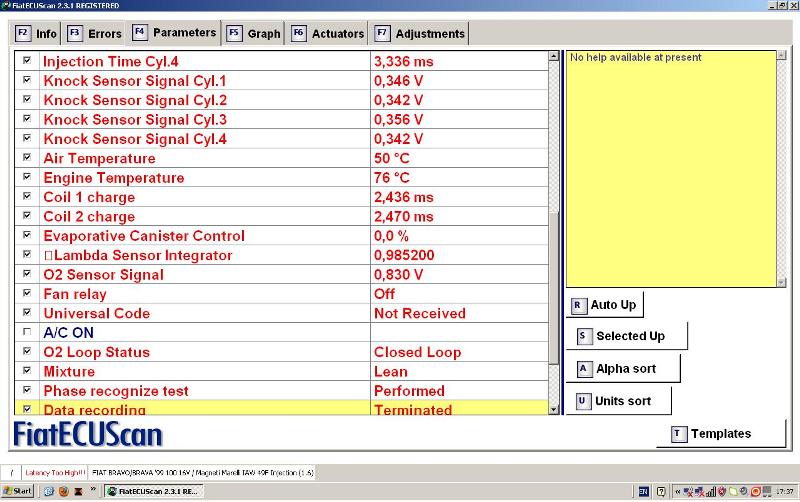Open the Windows Start menu
800x502 pixels.
(17, 492)
